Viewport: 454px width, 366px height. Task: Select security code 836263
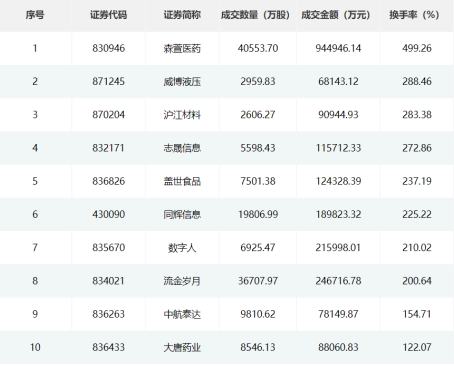[x=109, y=314]
